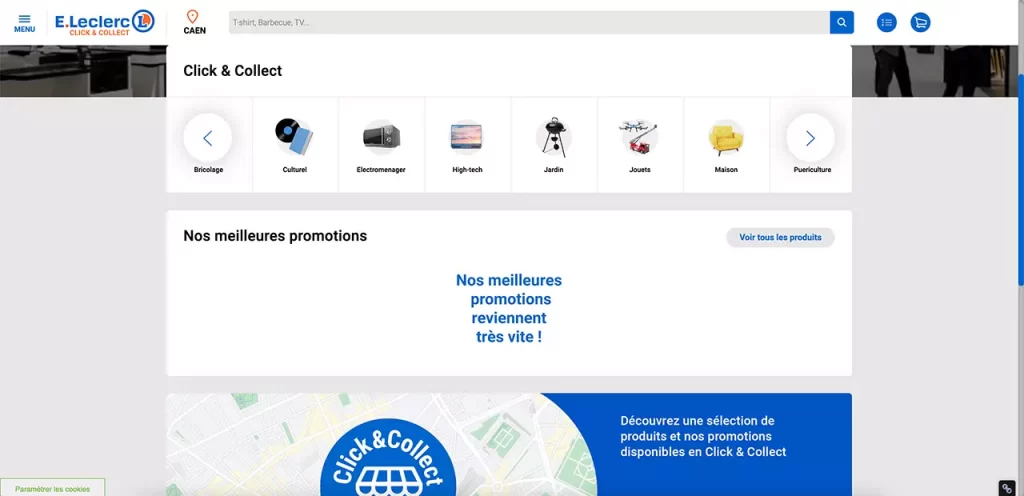Click the E.Leclerc Click & Collect logo
Screen dimensions: 1024x496
[104, 22]
